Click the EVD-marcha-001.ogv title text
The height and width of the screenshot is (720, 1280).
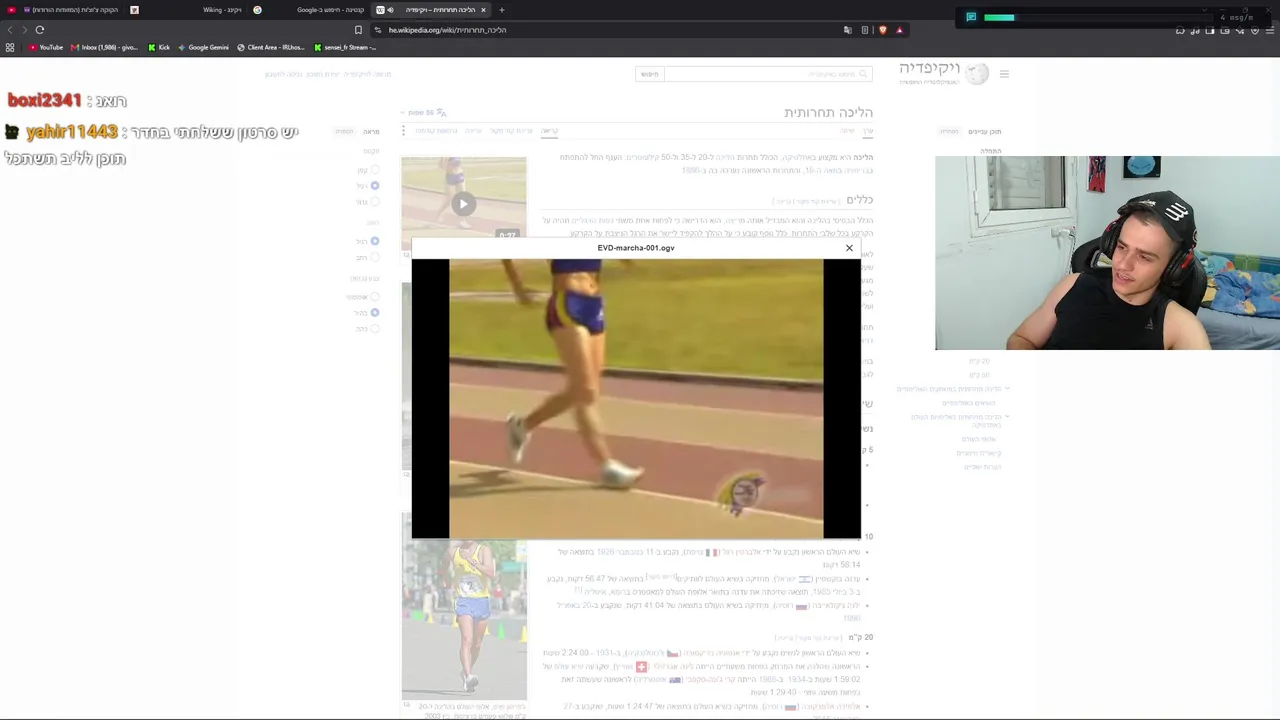tap(636, 248)
